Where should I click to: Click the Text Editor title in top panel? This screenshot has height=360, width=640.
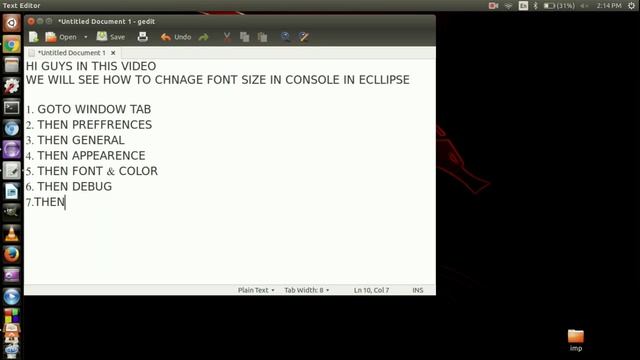point(22,6)
